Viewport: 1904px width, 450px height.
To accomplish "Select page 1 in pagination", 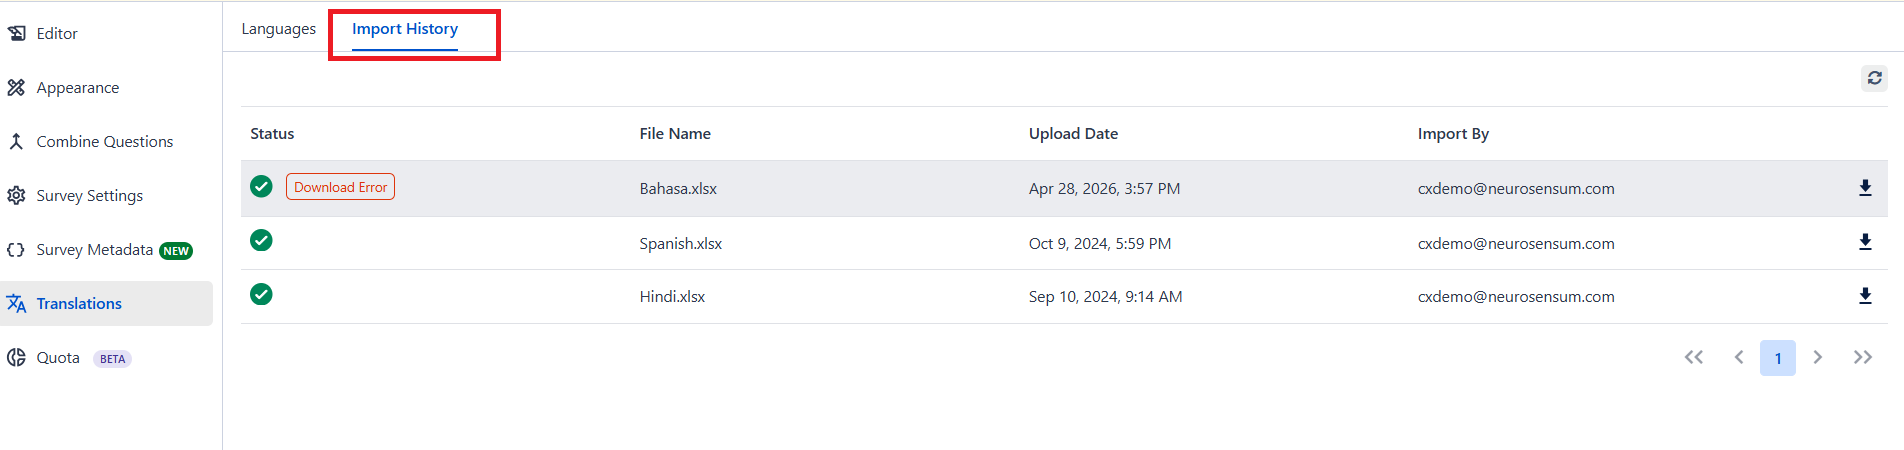I will (1777, 358).
